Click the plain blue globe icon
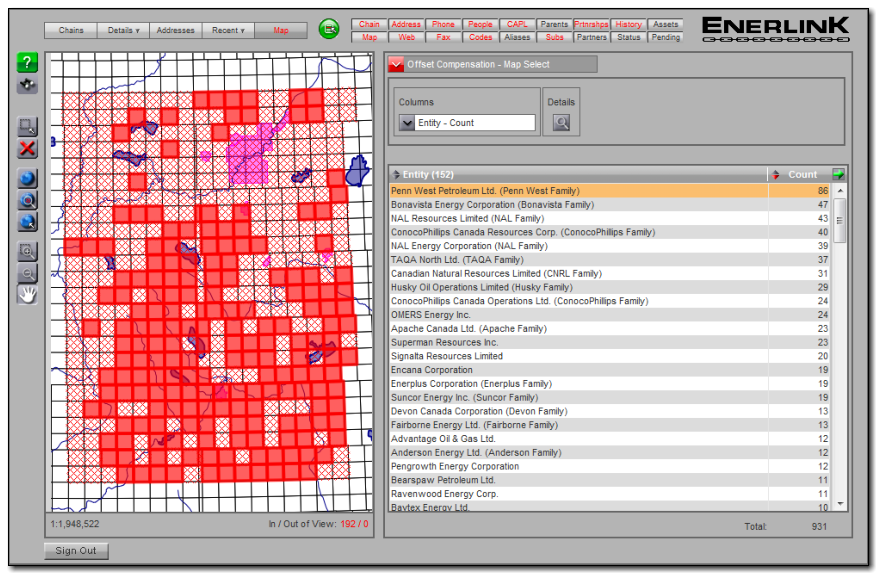The width and height of the screenshot is (884, 581). (x=27, y=179)
